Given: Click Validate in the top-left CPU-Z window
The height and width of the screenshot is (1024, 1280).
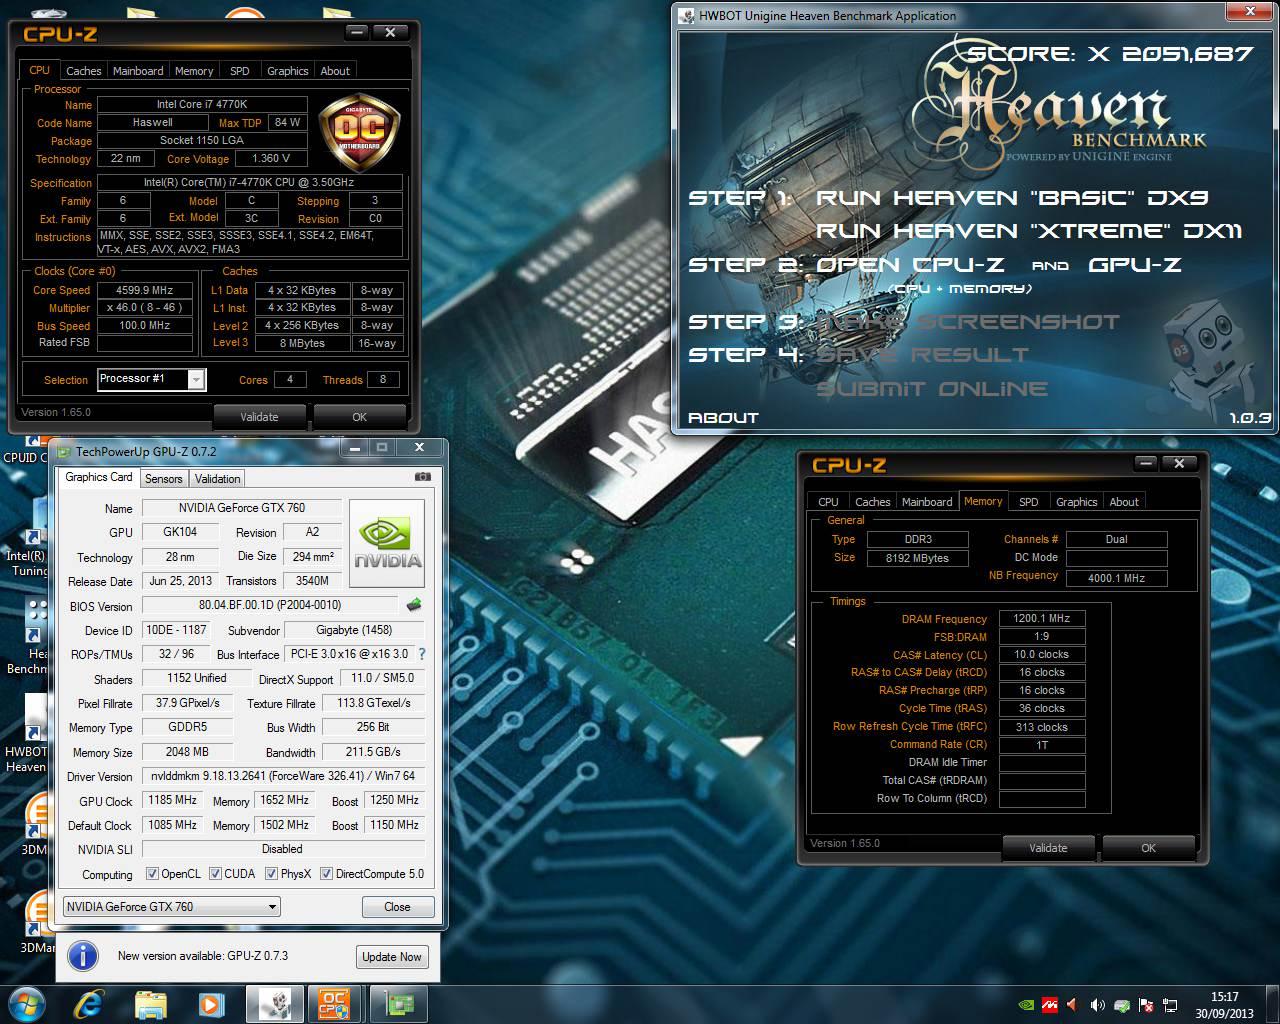Looking at the screenshot, I should coord(259,417).
